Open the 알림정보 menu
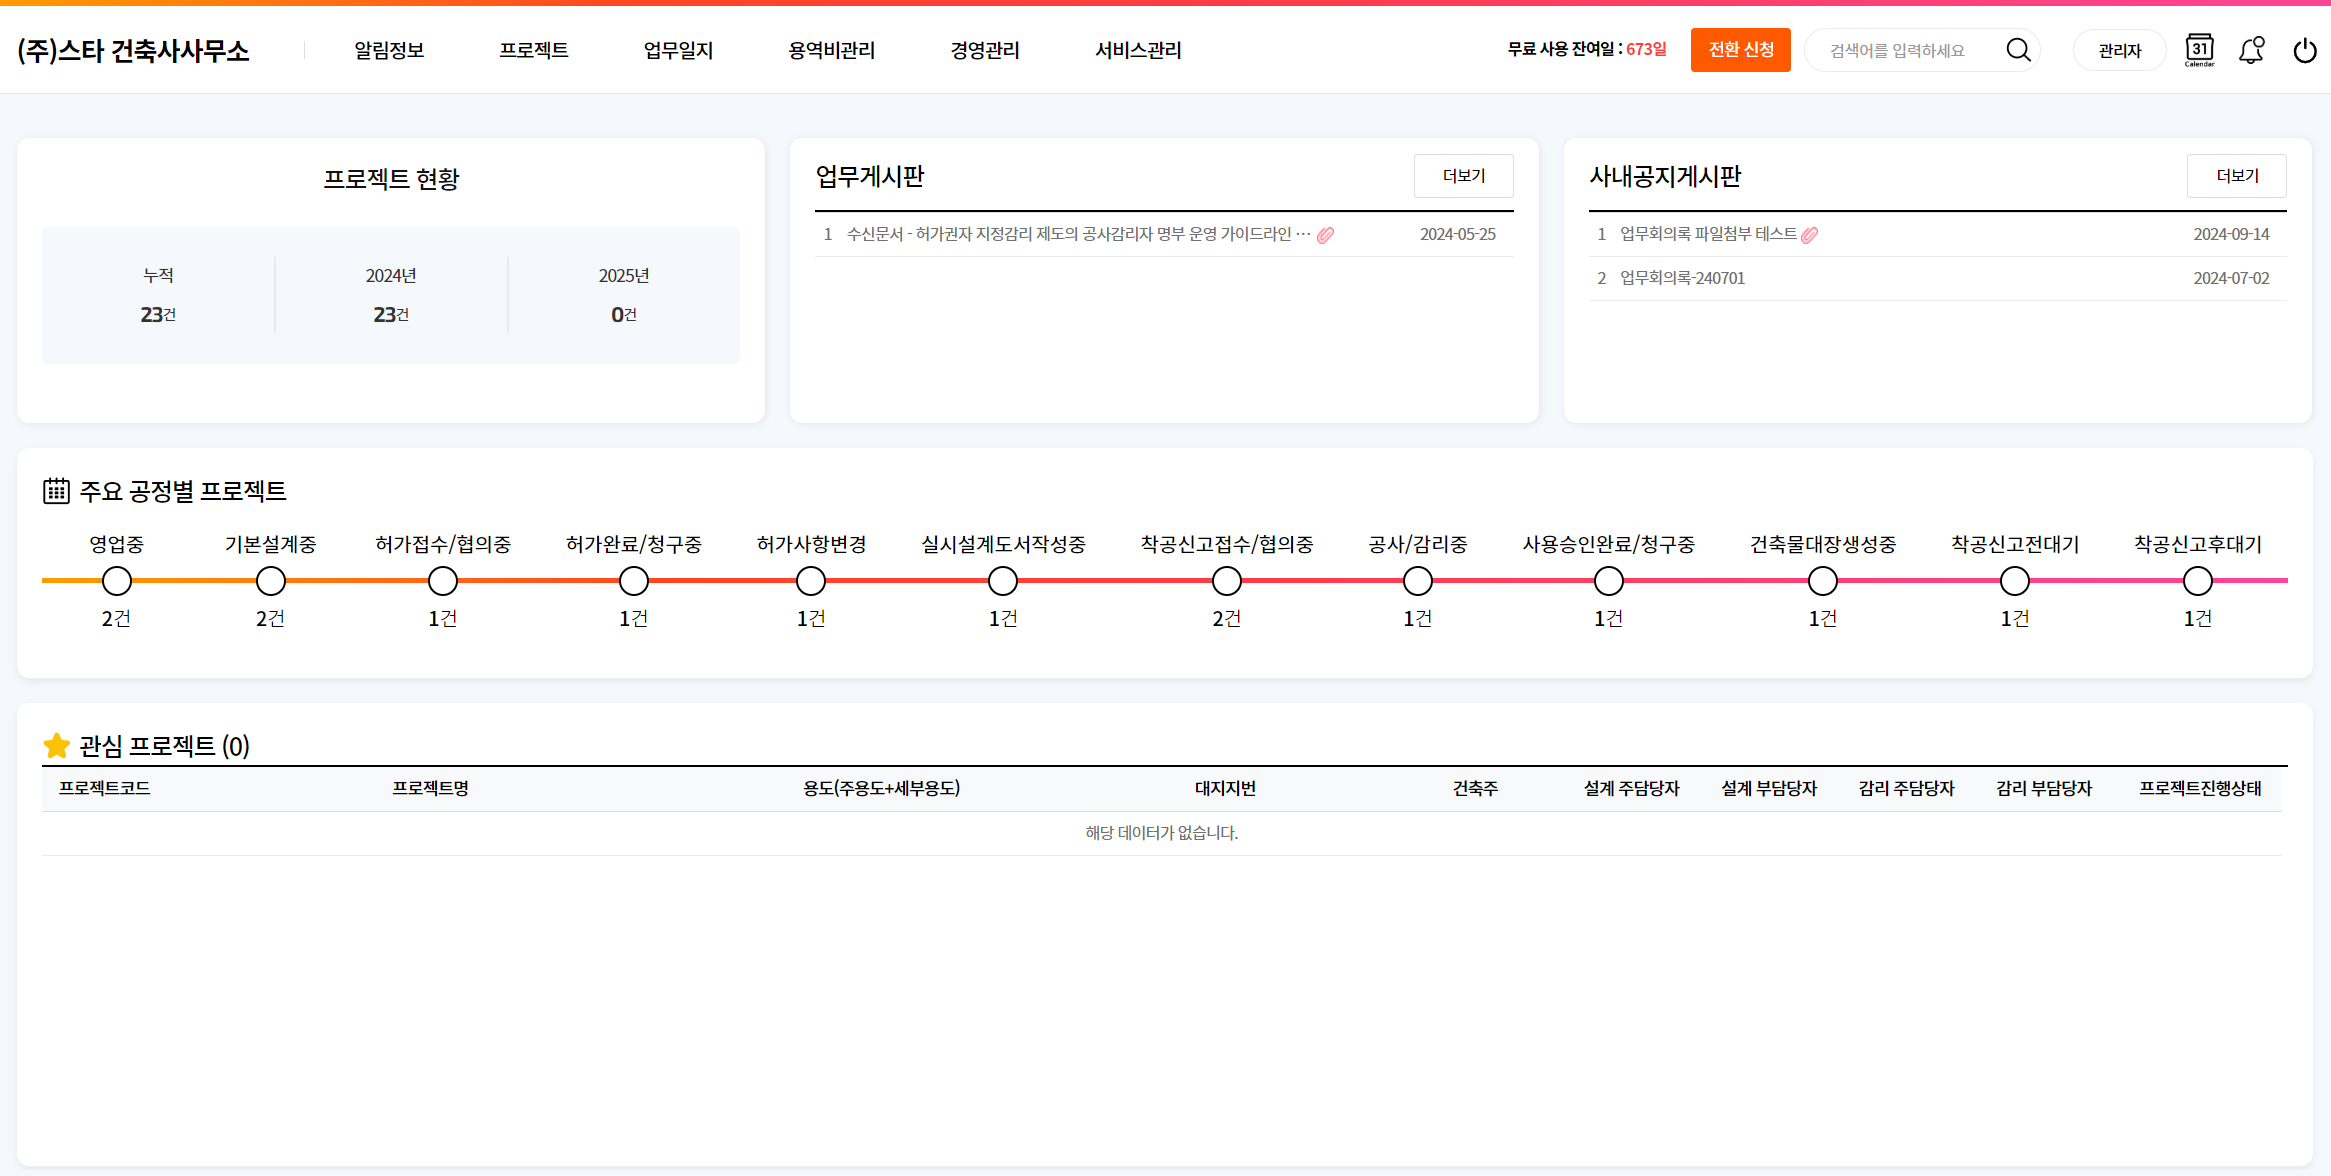 tap(389, 50)
